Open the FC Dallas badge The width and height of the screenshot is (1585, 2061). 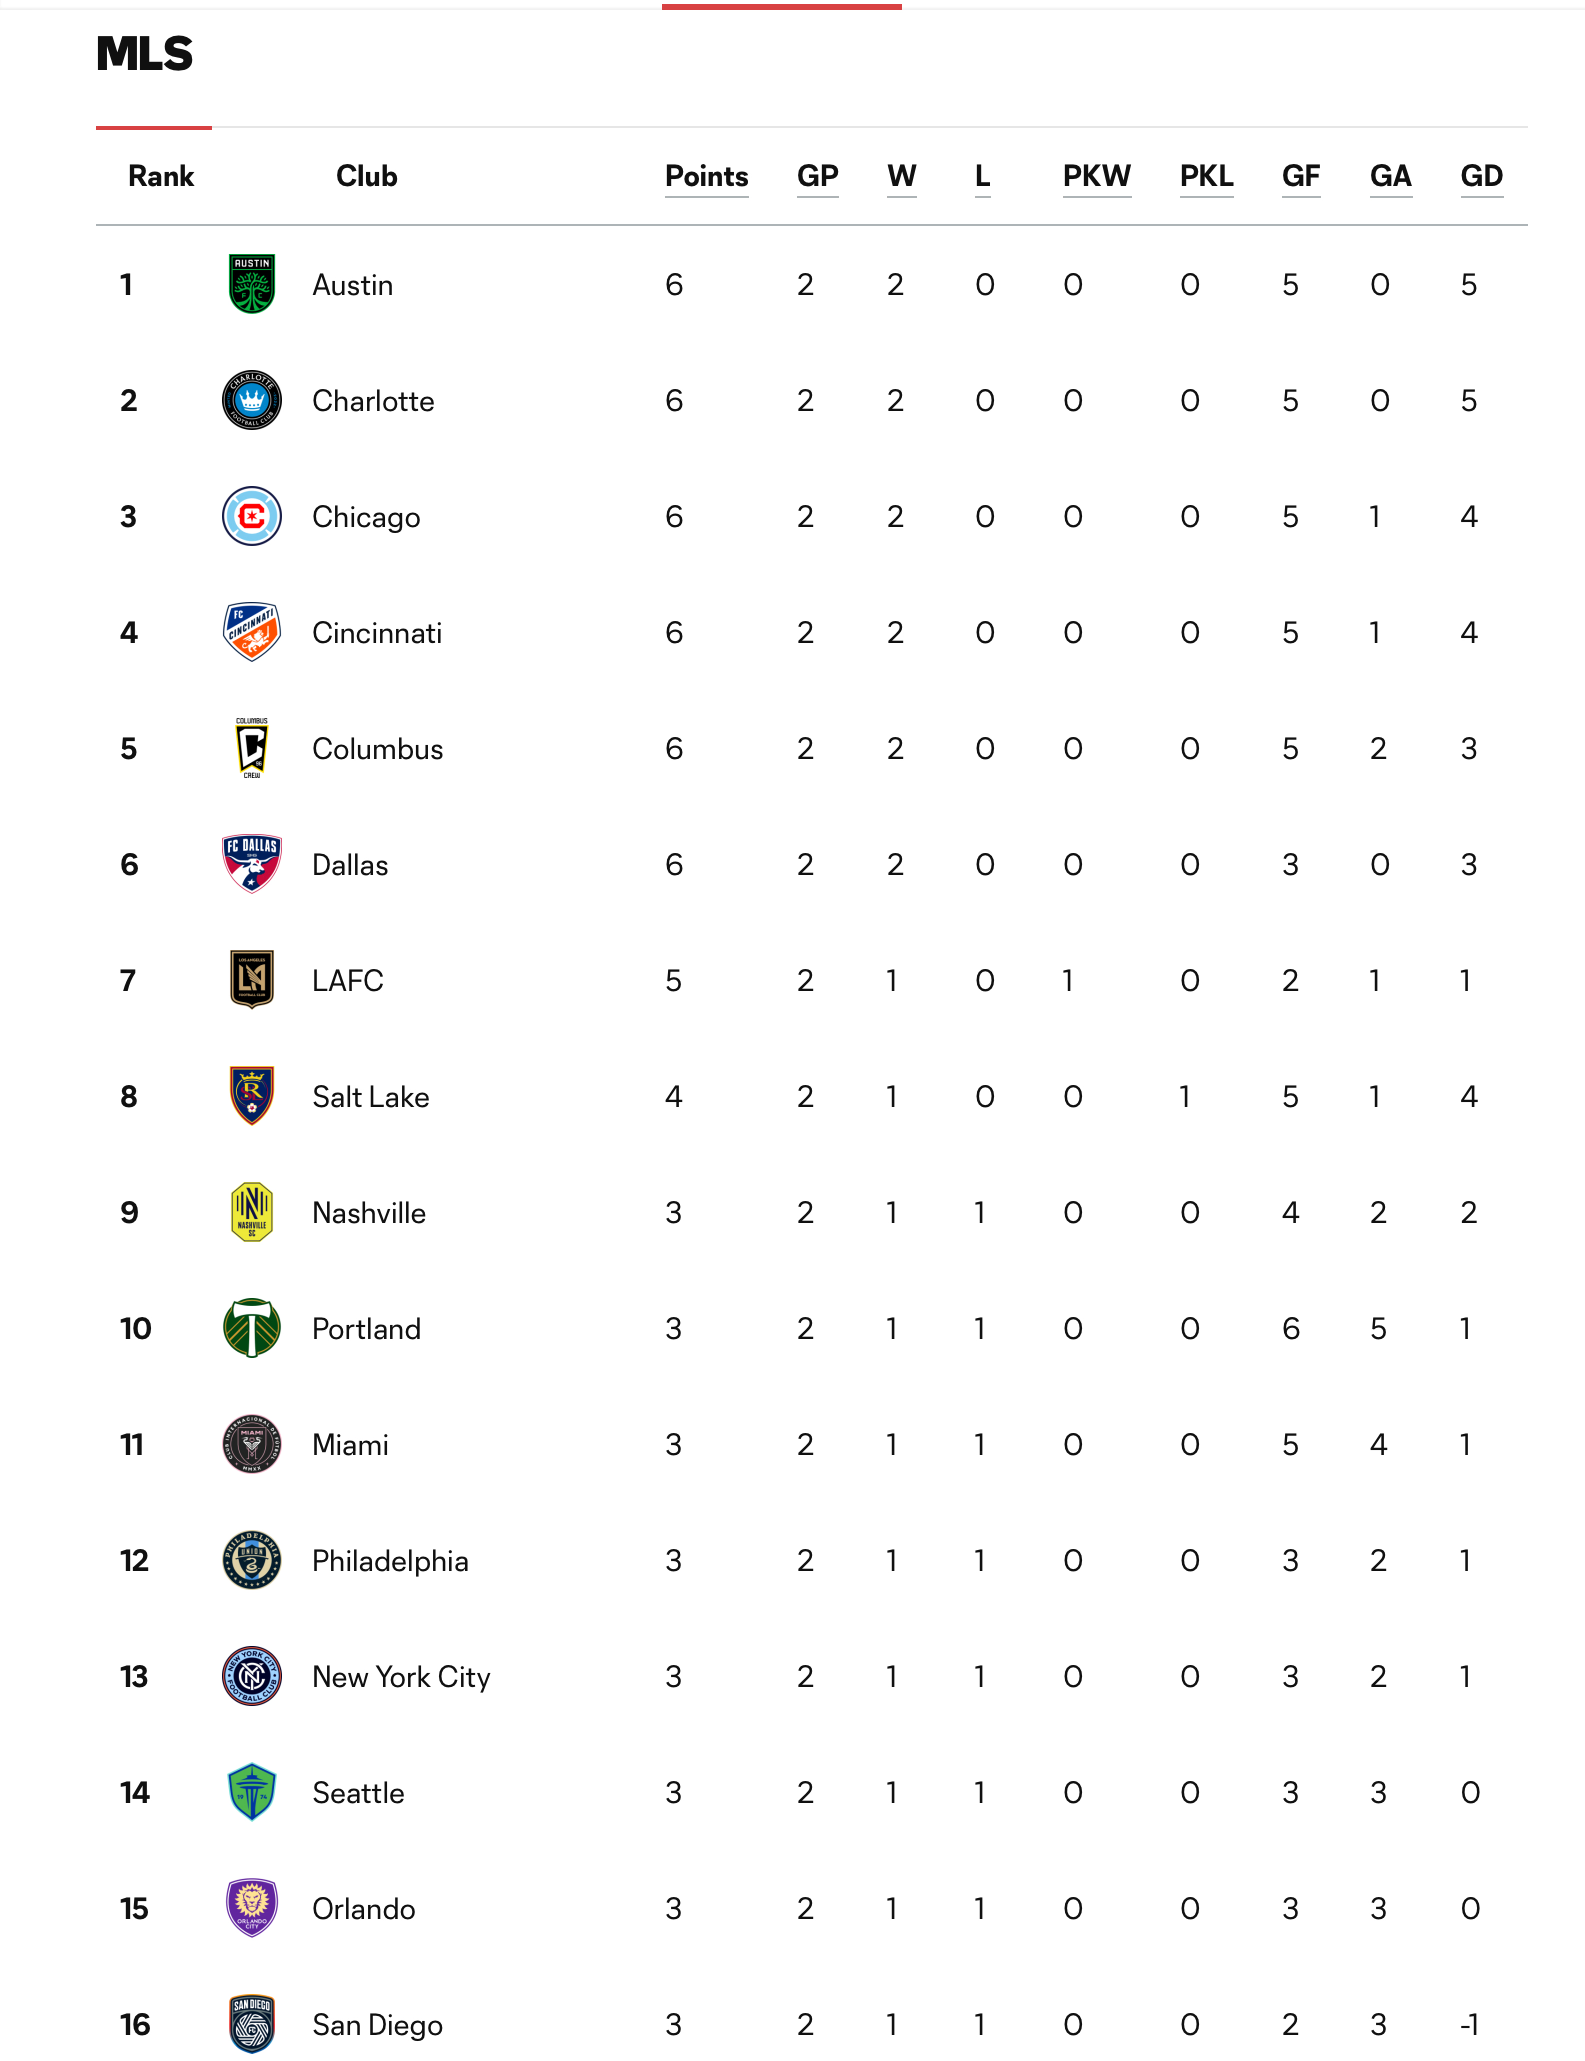coord(252,864)
